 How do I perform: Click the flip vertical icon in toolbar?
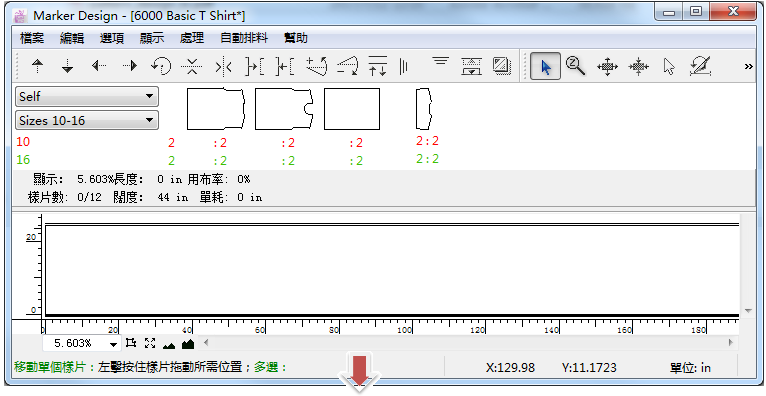(x=192, y=65)
